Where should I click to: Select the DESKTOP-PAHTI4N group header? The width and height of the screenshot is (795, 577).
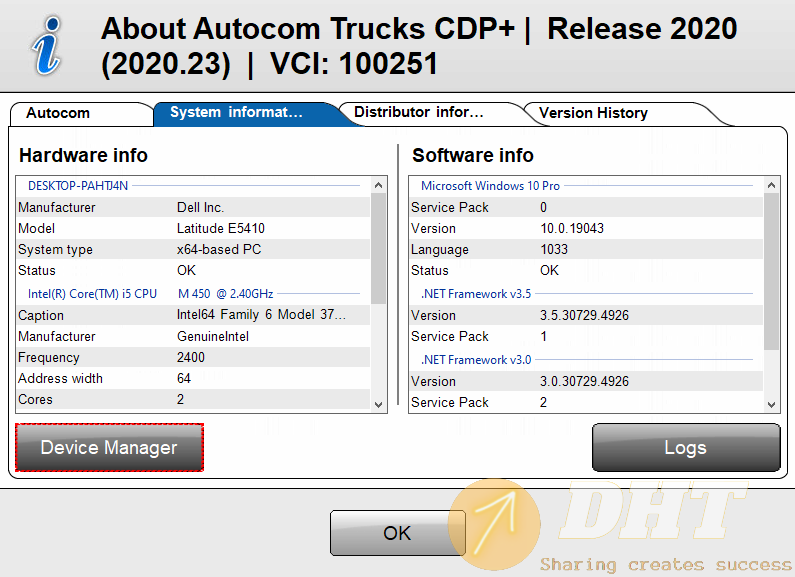(x=78, y=185)
